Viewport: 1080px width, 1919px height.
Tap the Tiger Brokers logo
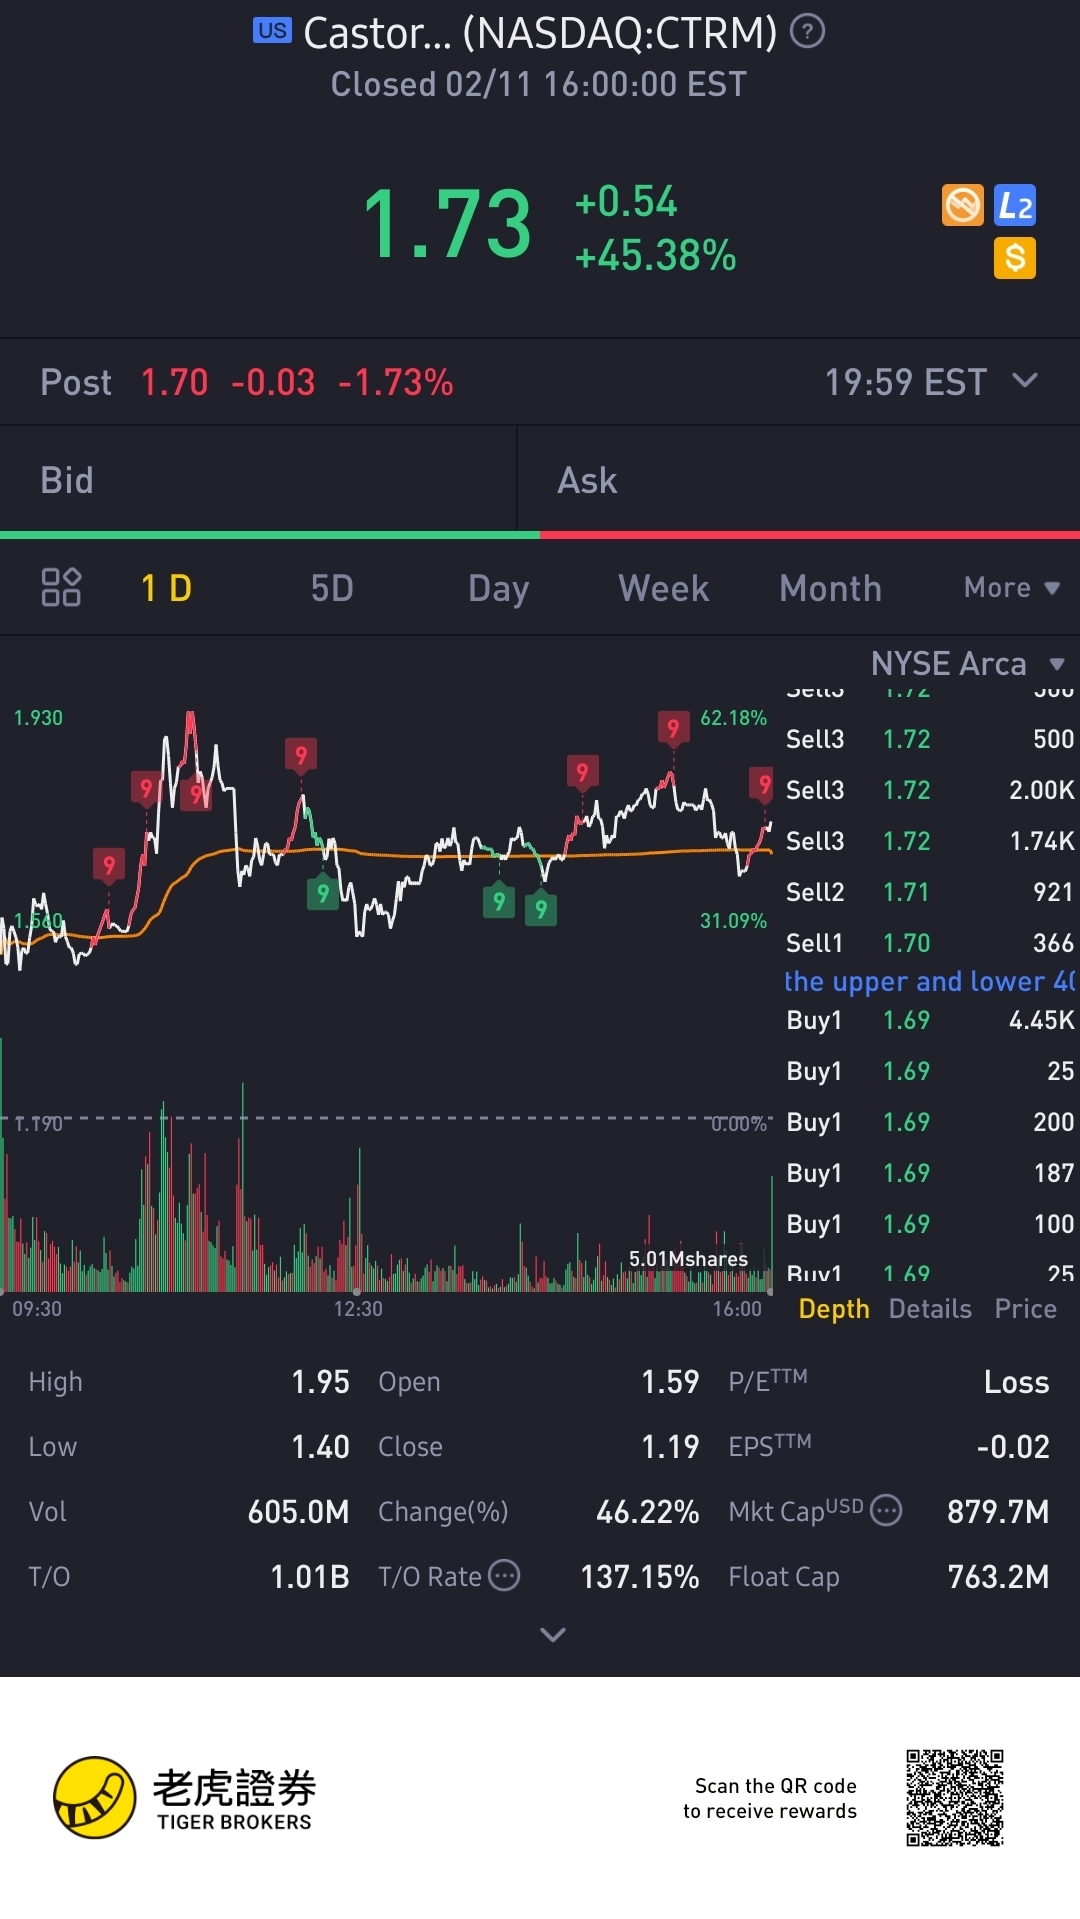185,1797
